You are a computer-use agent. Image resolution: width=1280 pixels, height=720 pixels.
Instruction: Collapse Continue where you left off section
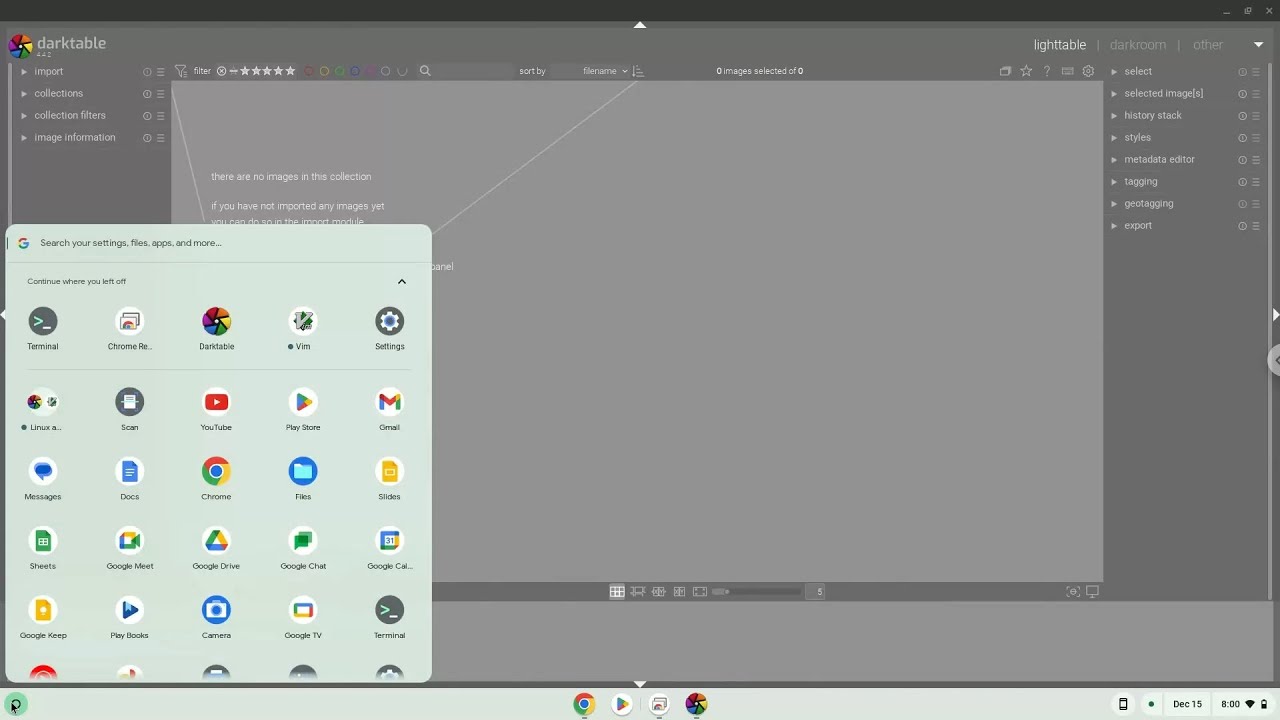pyautogui.click(x=402, y=281)
